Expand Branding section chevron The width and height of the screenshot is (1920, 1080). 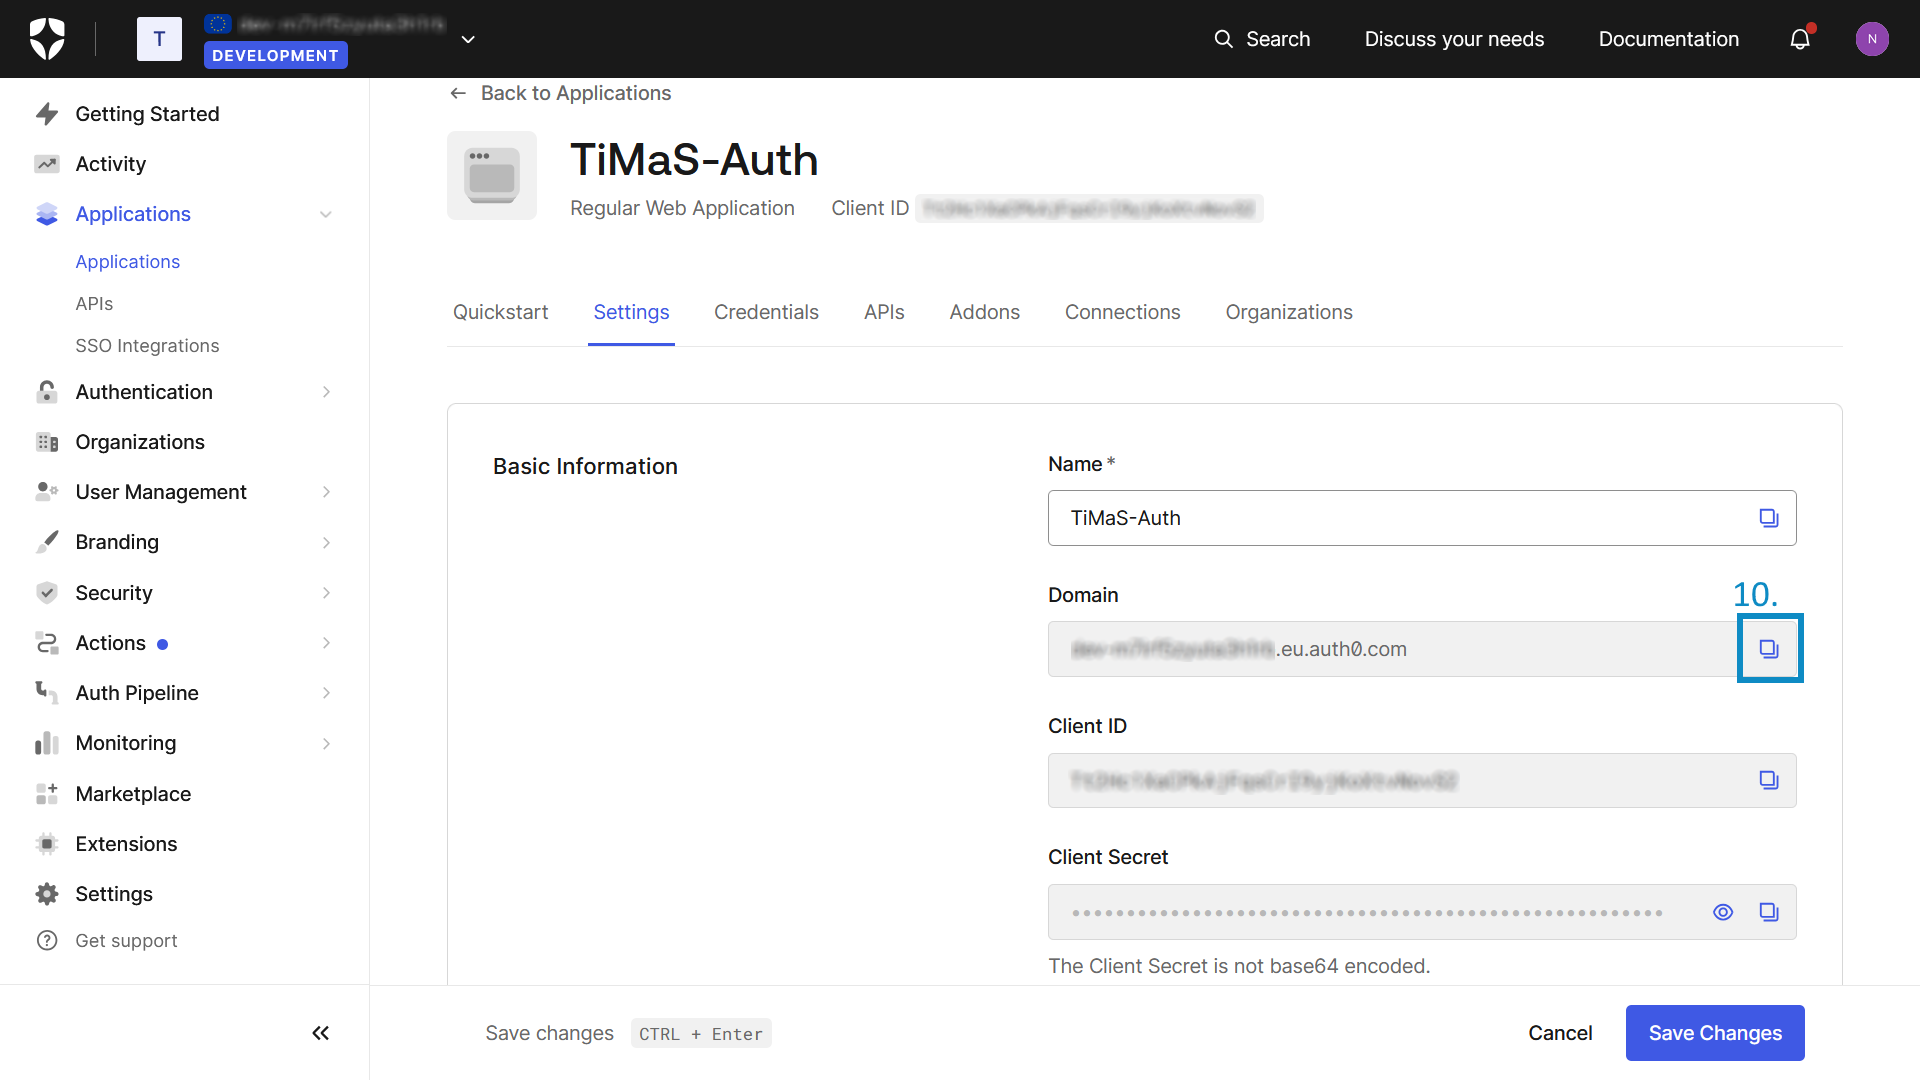tap(326, 542)
